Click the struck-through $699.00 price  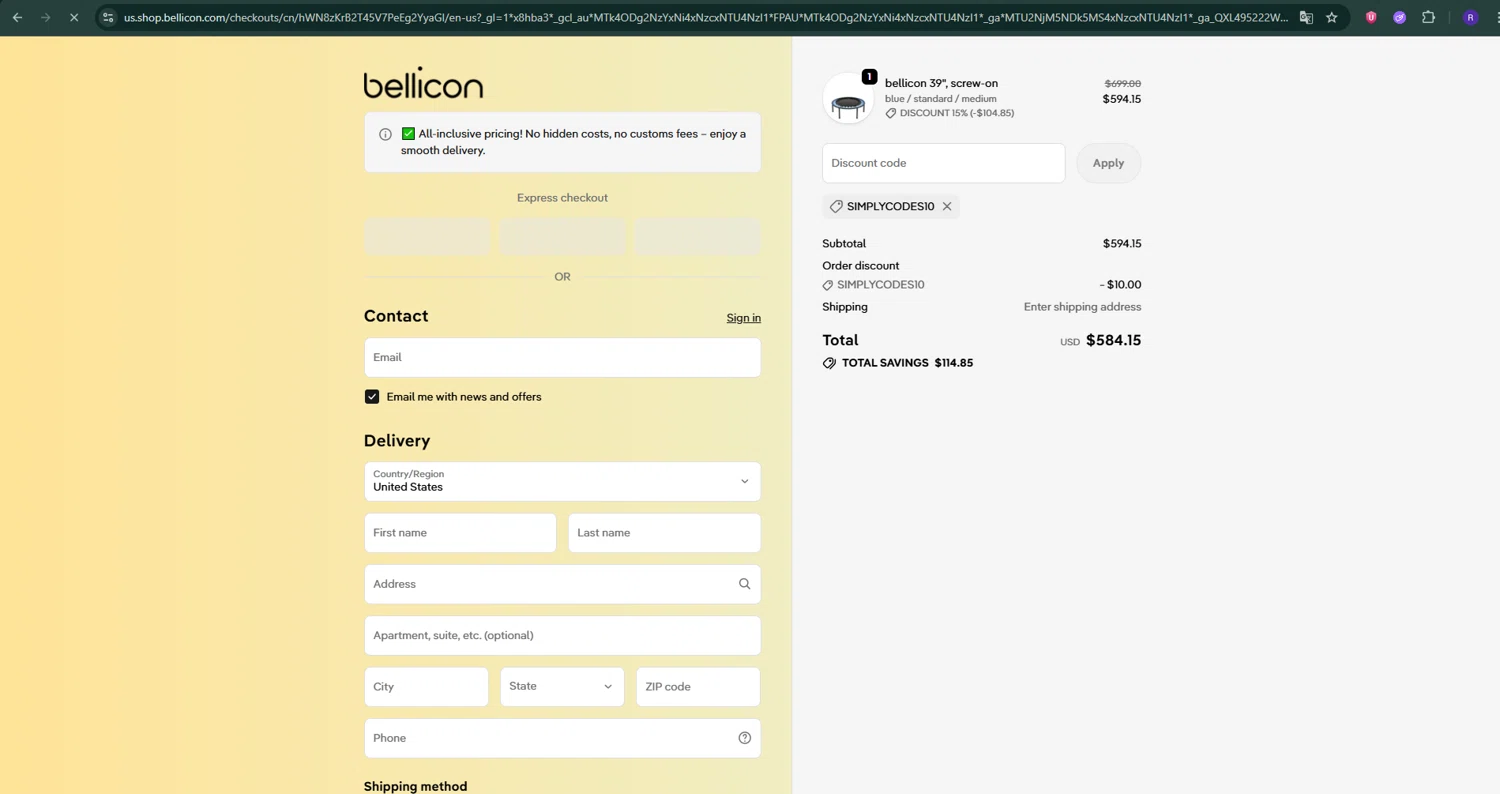coord(1122,84)
